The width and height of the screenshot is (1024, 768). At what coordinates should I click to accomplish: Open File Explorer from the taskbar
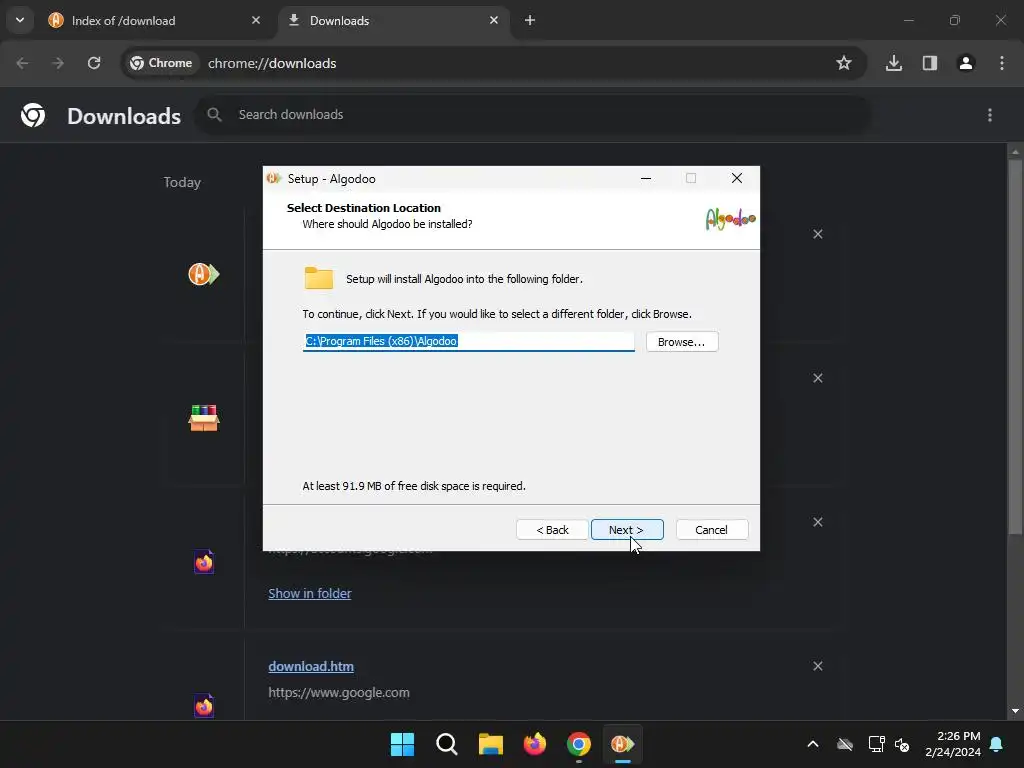pyautogui.click(x=490, y=744)
